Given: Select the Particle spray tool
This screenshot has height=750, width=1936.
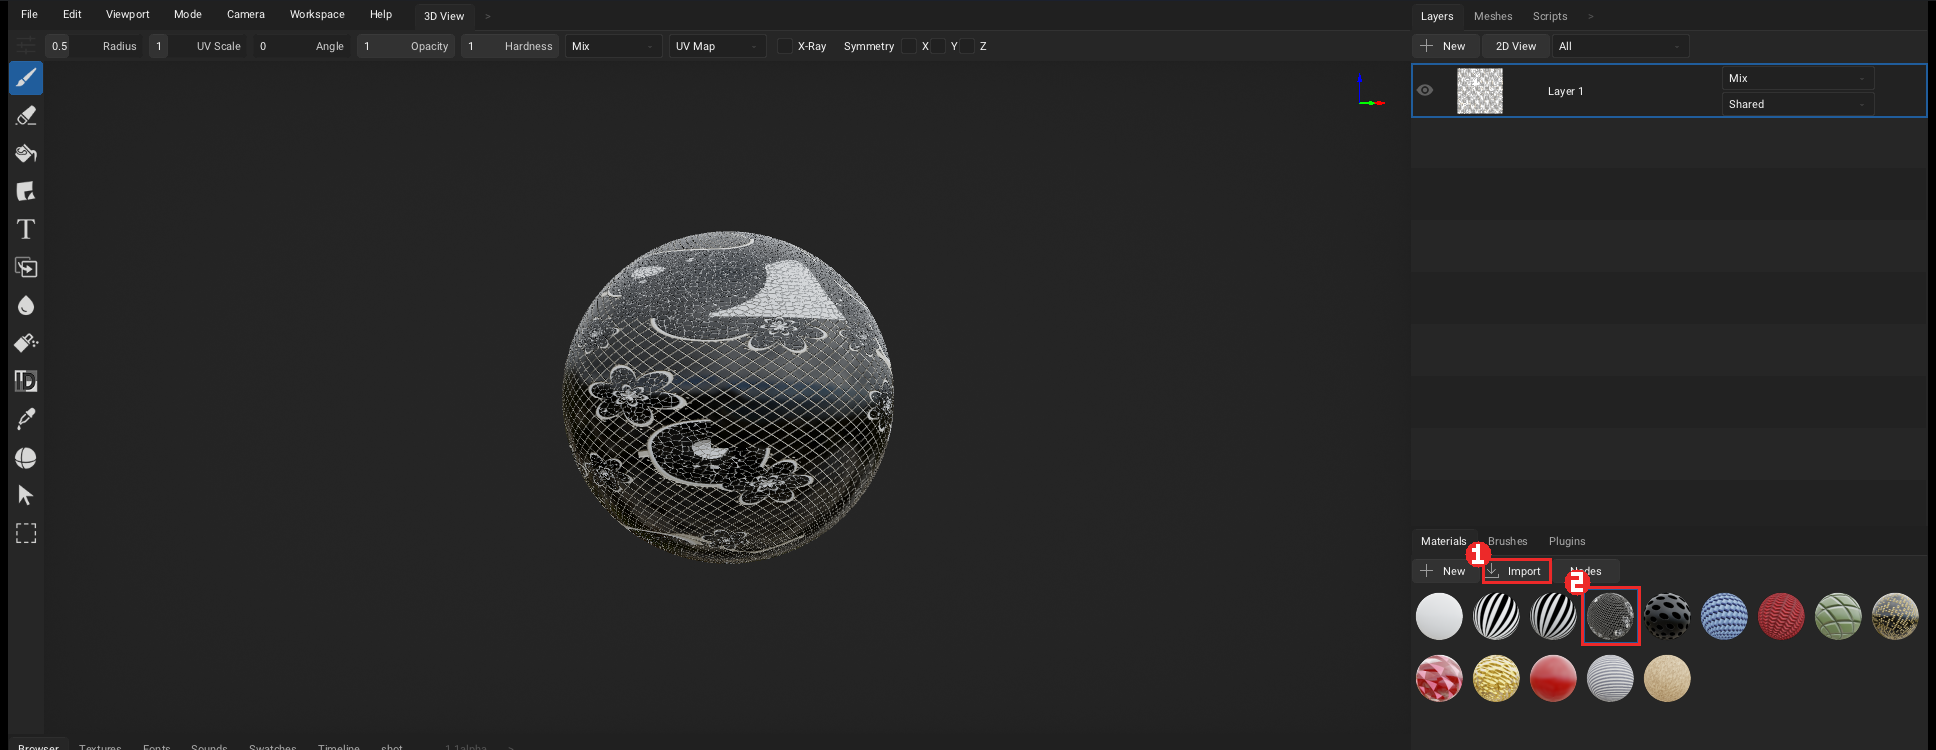Looking at the screenshot, I should (26, 344).
